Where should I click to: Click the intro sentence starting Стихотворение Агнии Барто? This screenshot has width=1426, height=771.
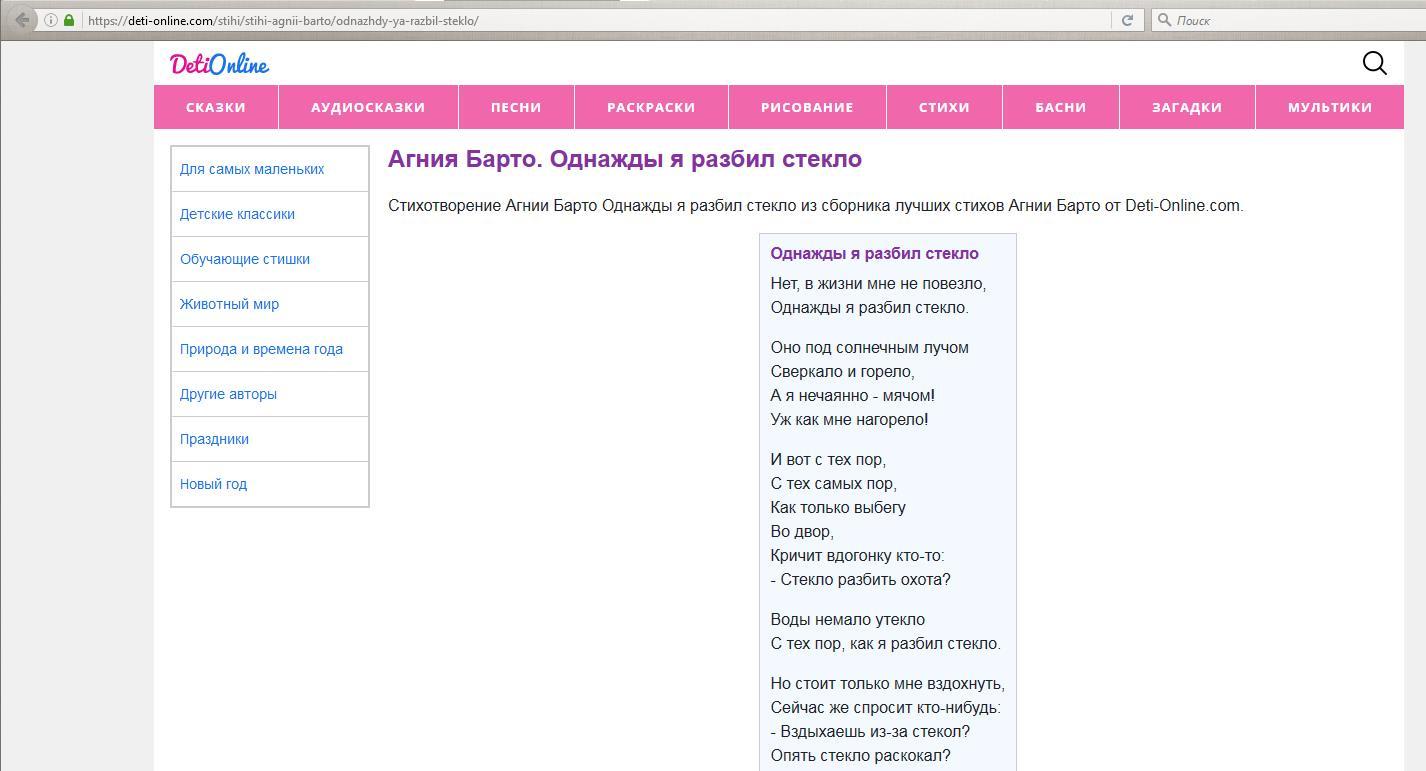tap(816, 206)
